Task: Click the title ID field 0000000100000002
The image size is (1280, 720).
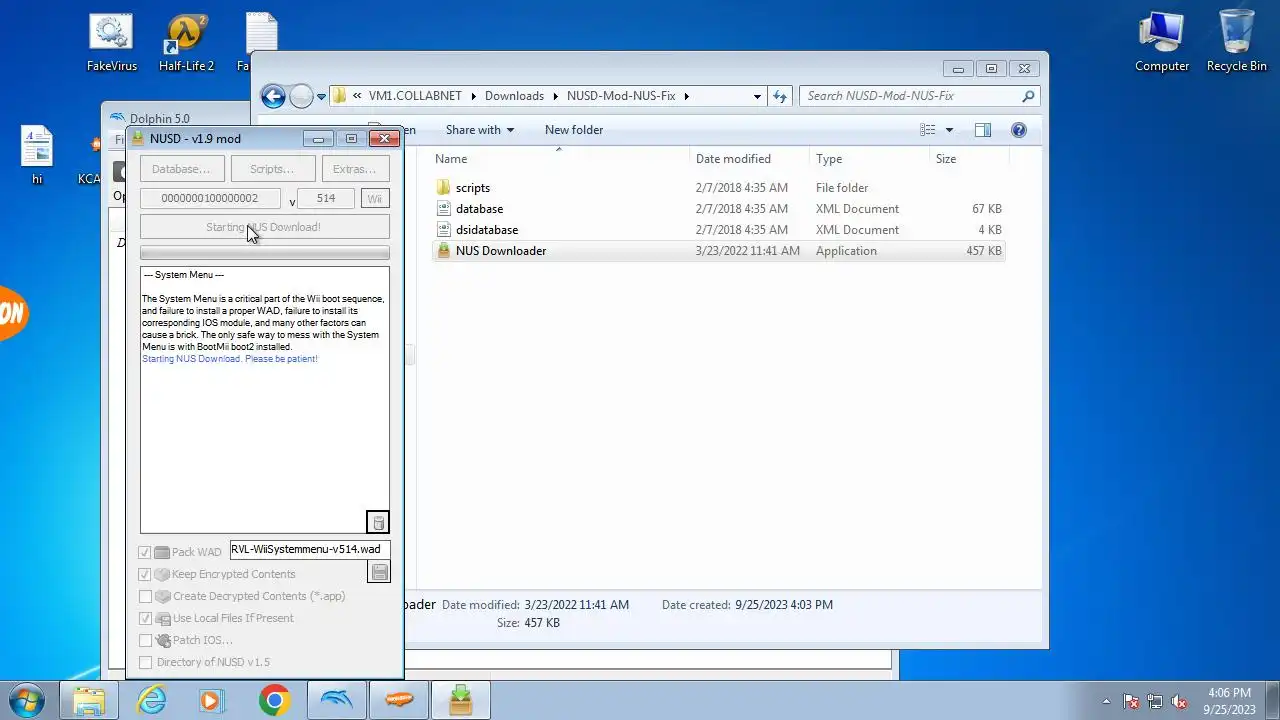Action: (x=210, y=198)
